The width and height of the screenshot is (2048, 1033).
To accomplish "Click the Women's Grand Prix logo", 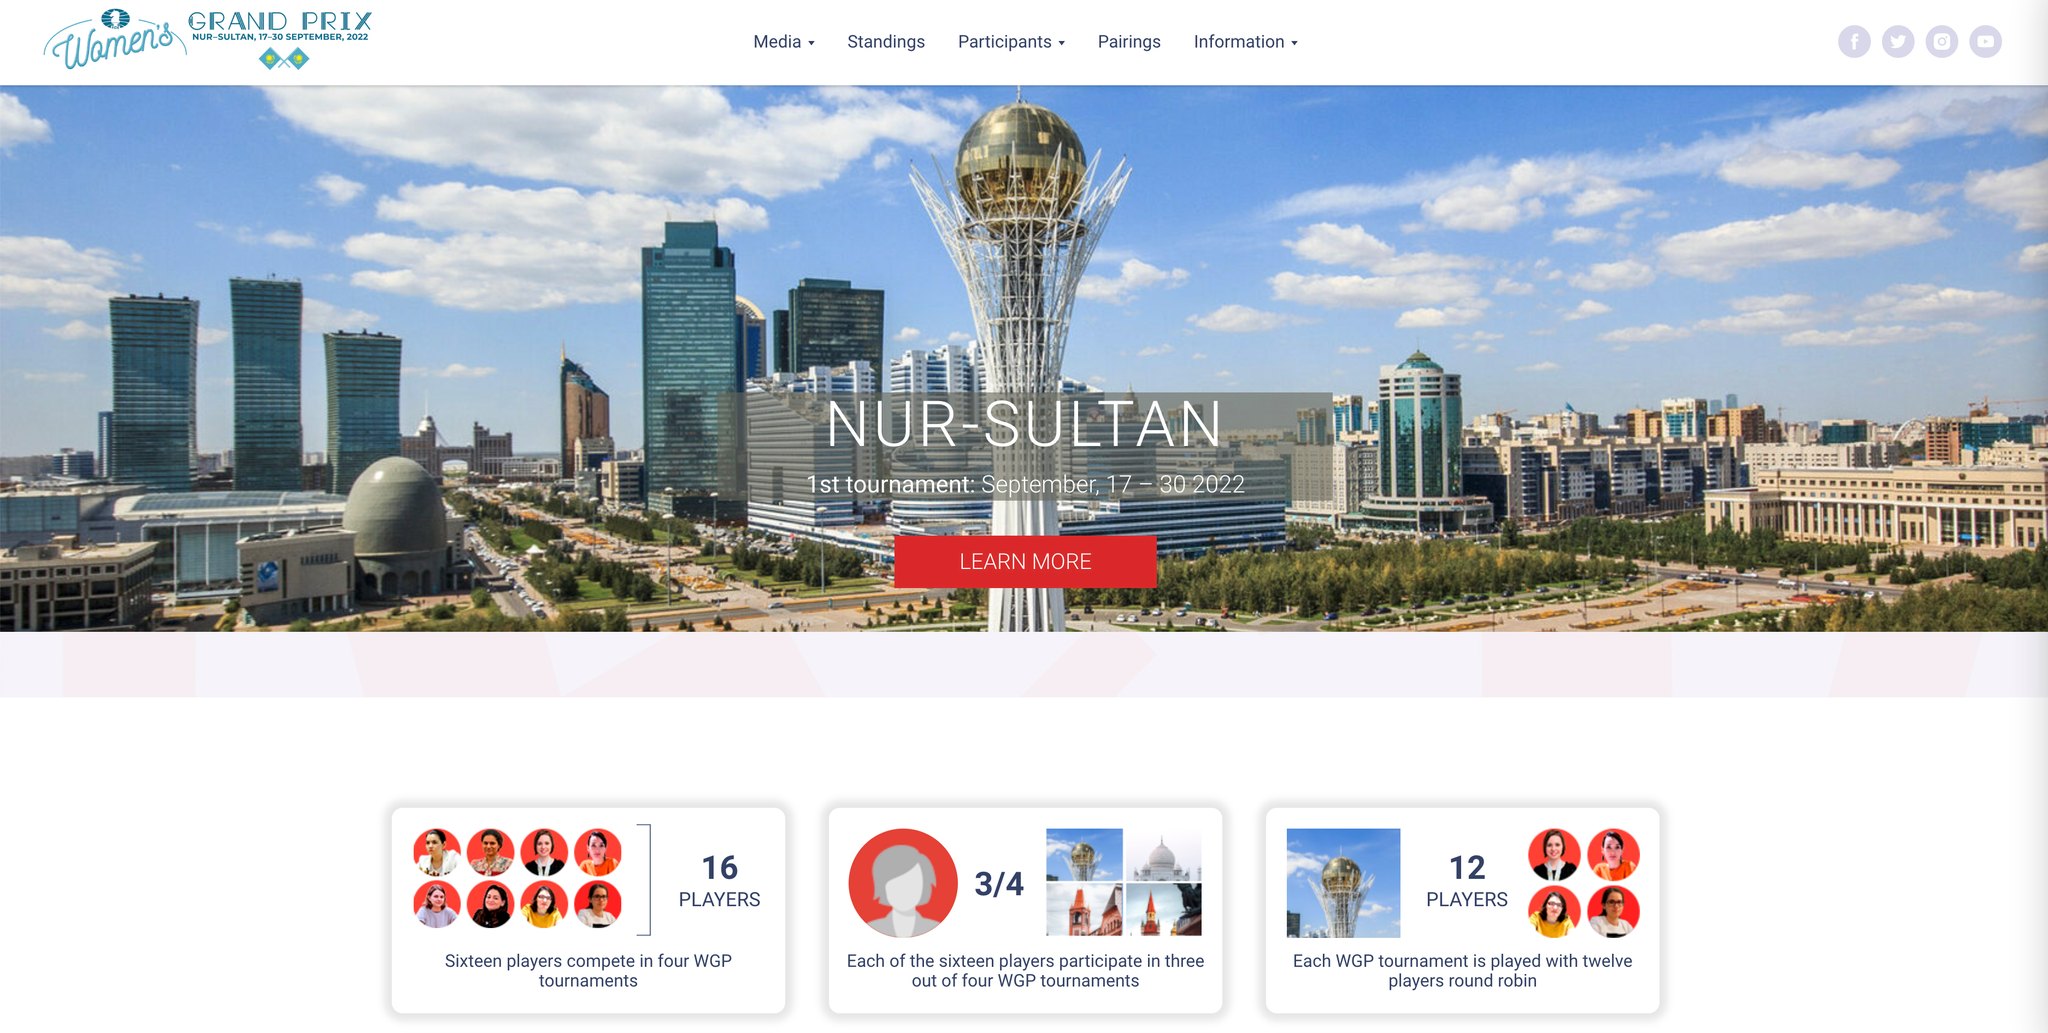I will (208, 40).
